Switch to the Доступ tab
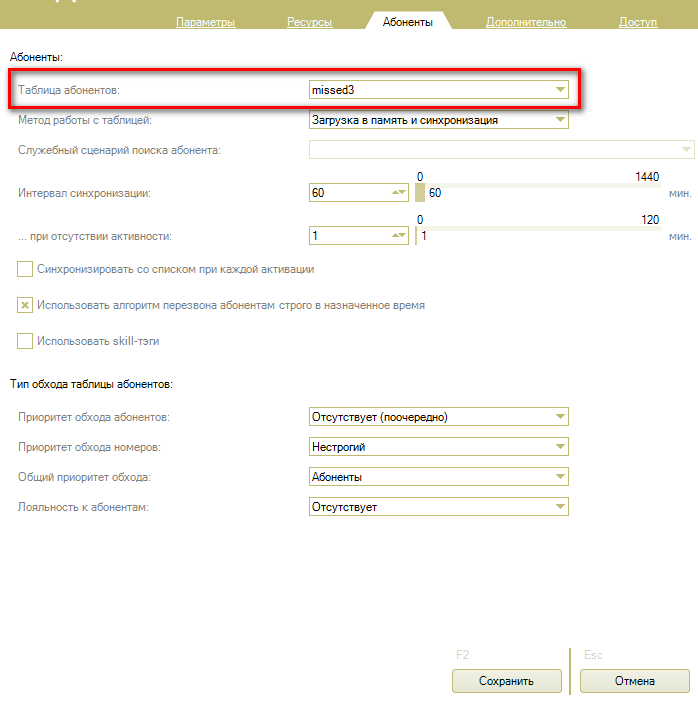Screen dimensions: 698x702 point(638,22)
